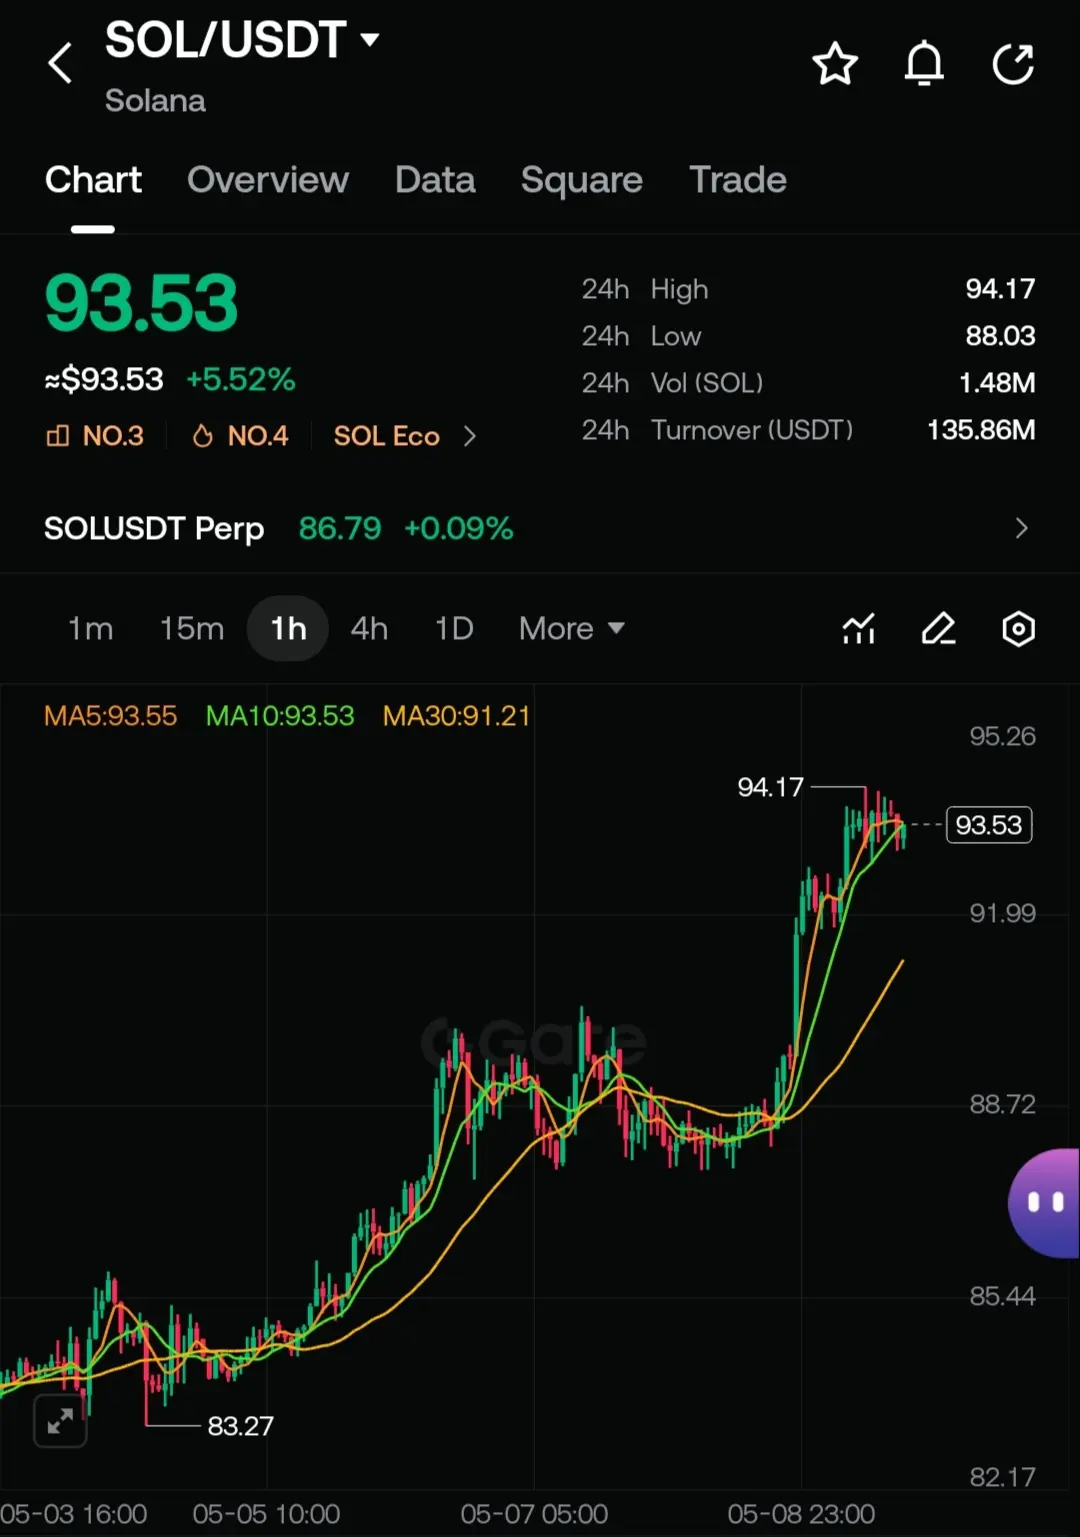The height and width of the screenshot is (1537, 1080).
Task: Open the SOL Eco tag
Action: pos(387,436)
